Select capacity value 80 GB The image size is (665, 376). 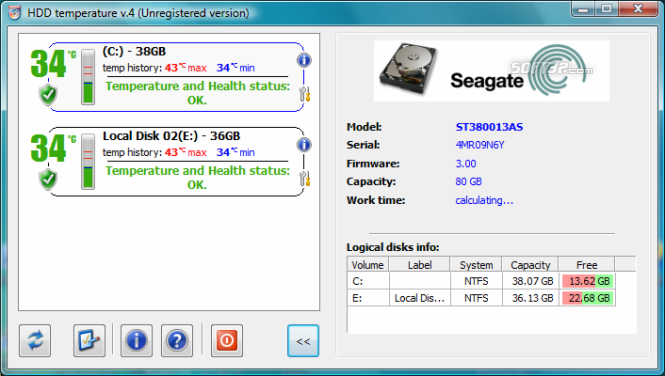[x=468, y=181]
